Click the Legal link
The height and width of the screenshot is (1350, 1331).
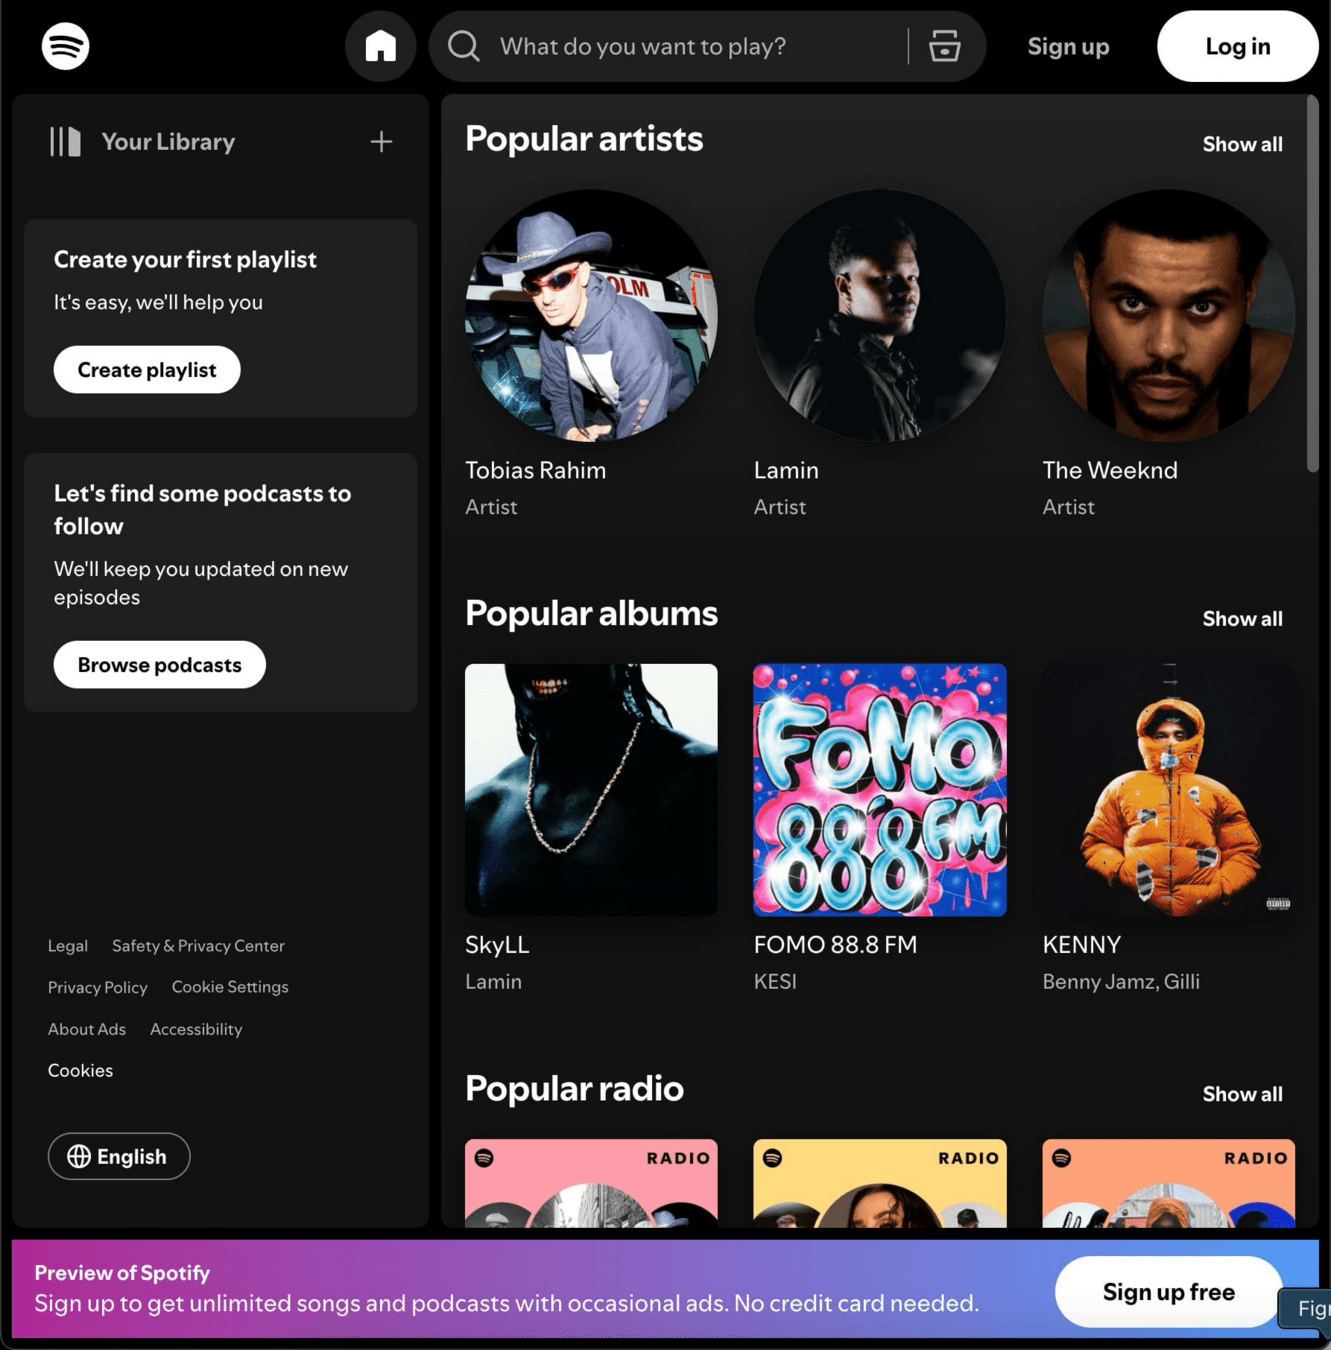pos(68,945)
